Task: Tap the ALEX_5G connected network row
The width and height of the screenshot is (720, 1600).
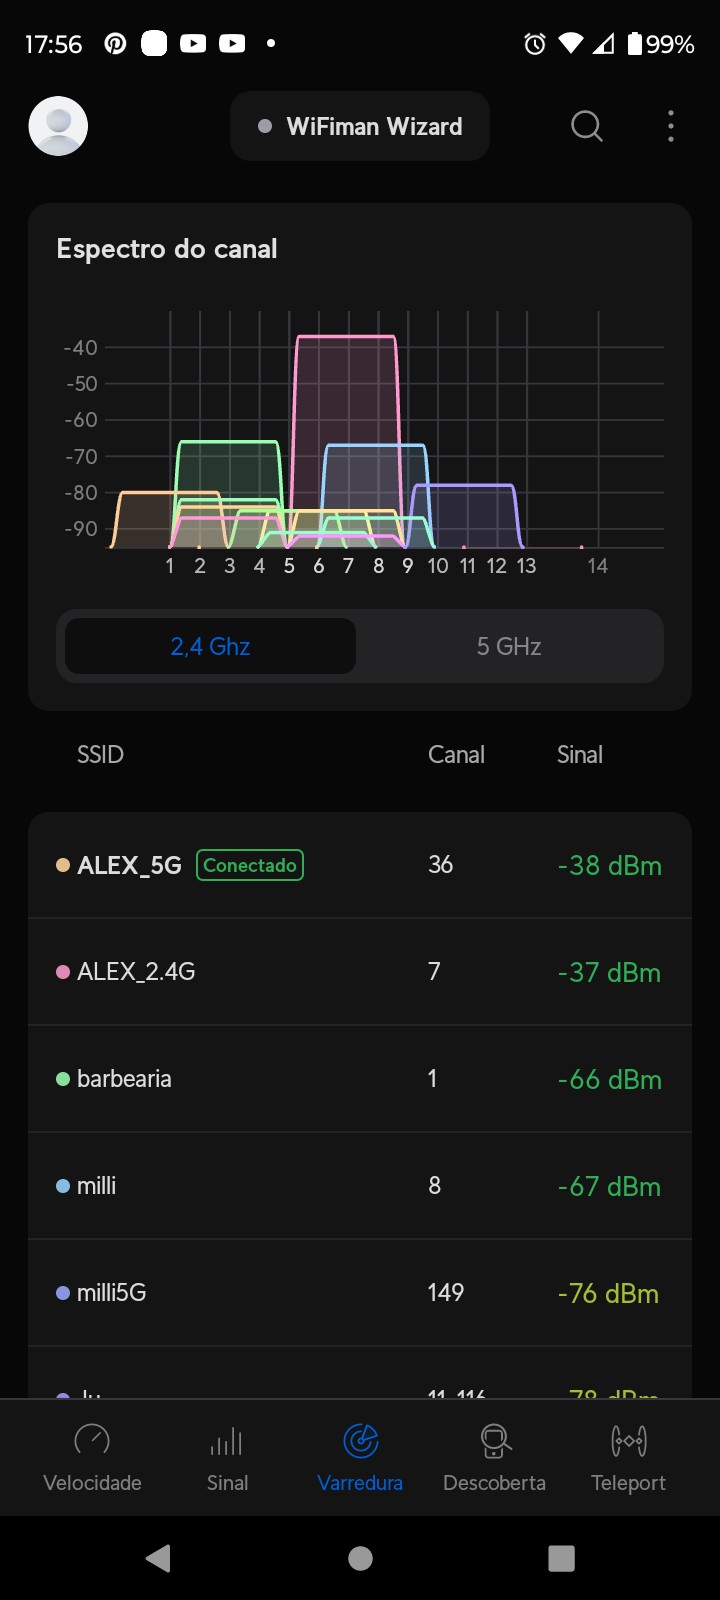Action: point(360,865)
